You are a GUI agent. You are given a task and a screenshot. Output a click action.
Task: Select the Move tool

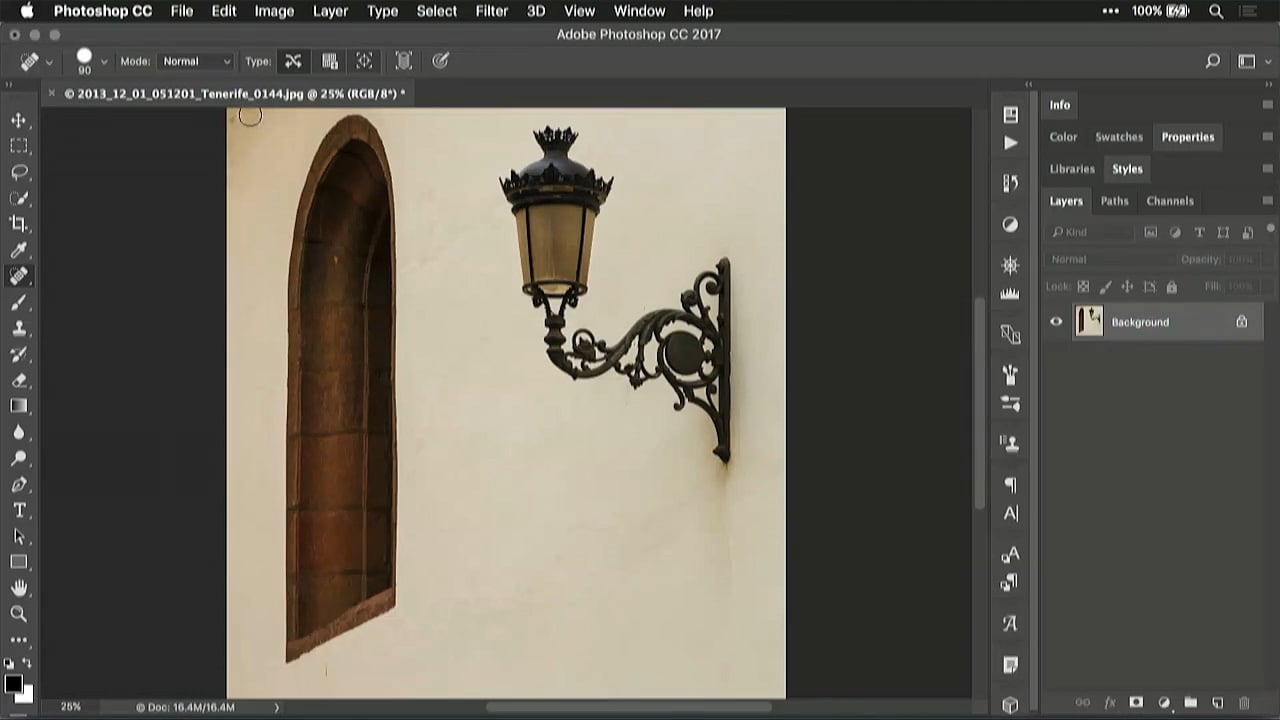[x=19, y=120]
